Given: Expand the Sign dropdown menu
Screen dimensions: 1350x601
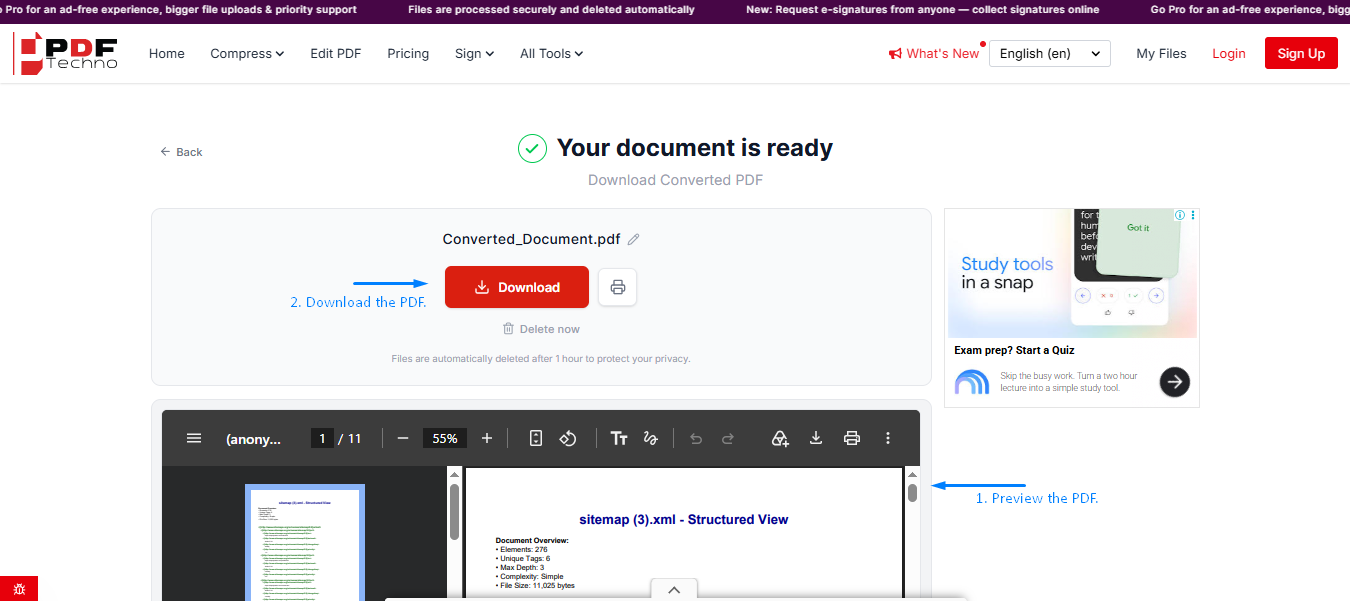Looking at the screenshot, I should [x=474, y=54].
